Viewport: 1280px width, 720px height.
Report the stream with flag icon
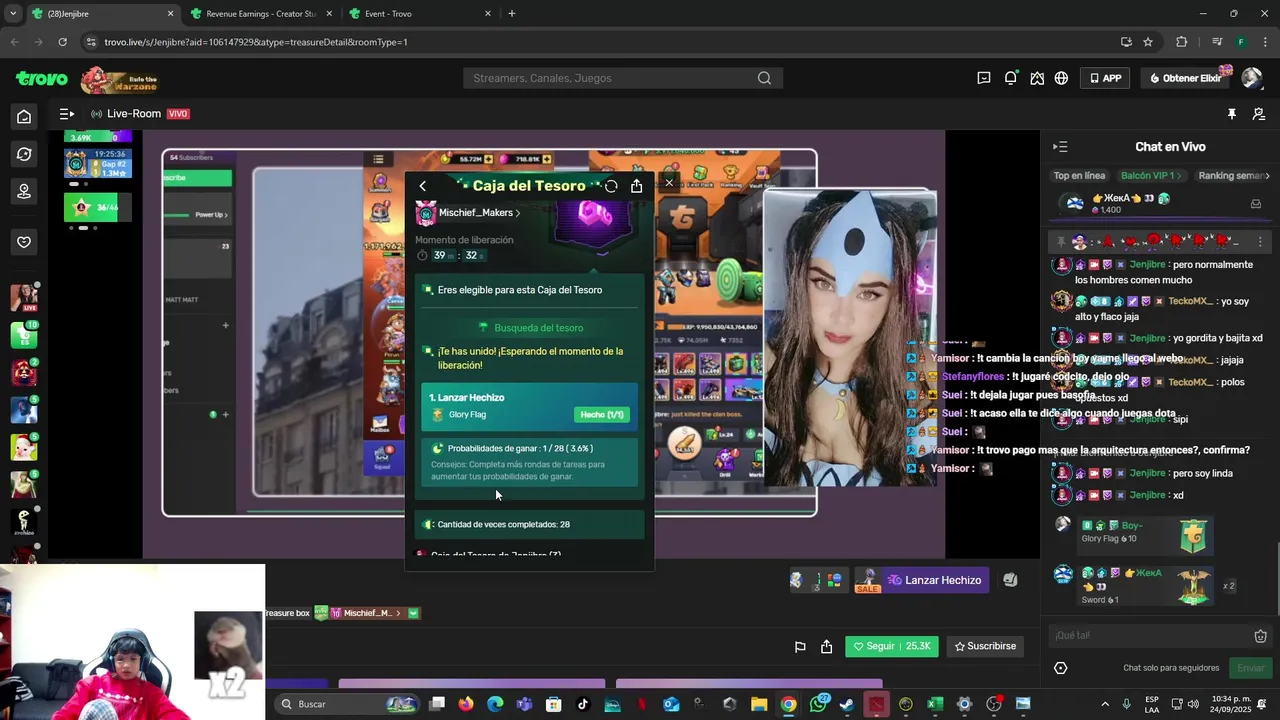(800, 647)
